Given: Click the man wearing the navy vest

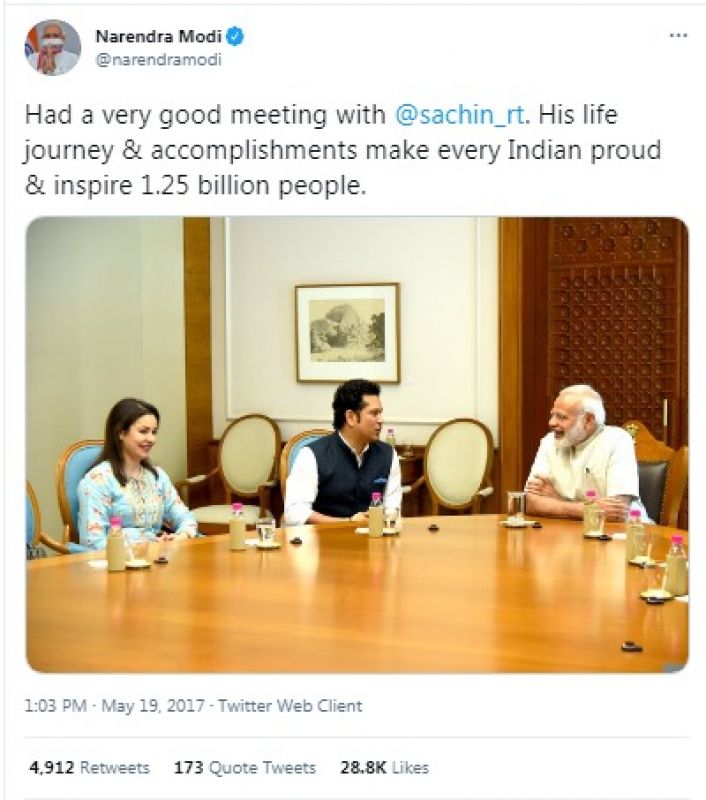Looking at the screenshot, I should (344, 462).
